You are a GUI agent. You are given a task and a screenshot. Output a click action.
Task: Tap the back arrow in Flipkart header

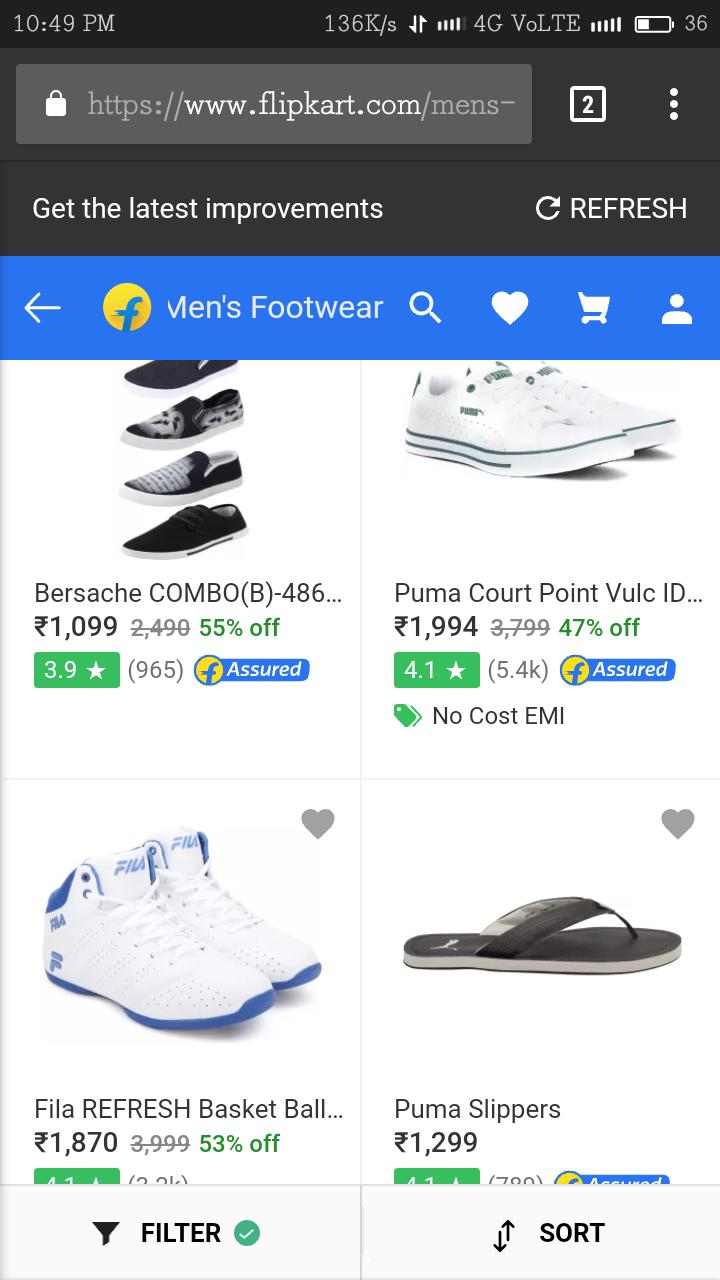tap(43, 308)
